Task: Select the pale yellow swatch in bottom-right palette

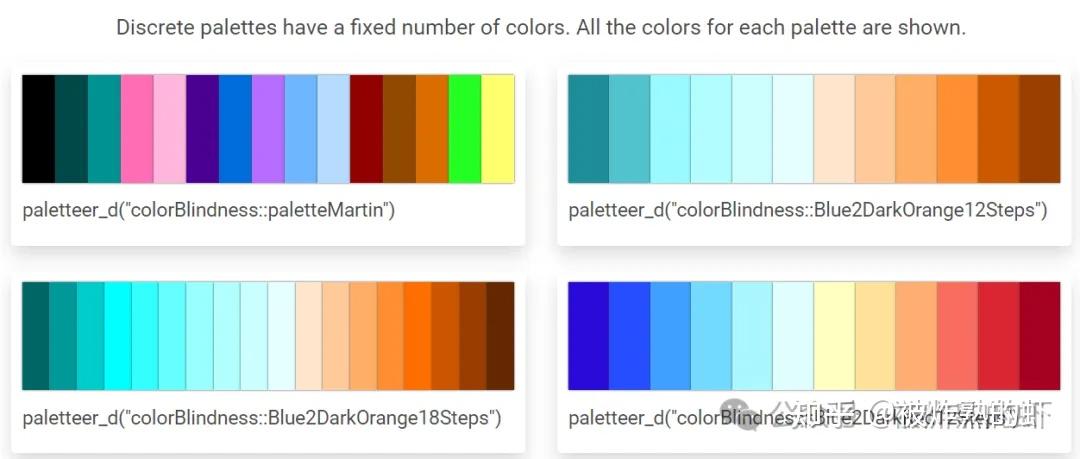Action: coord(835,336)
